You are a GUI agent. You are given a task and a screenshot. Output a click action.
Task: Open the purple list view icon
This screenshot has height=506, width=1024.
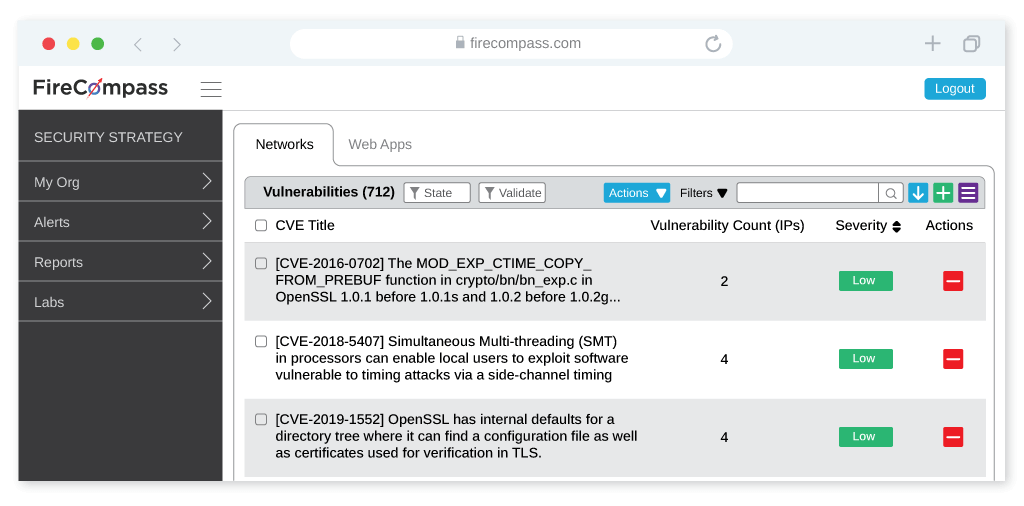point(968,193)
